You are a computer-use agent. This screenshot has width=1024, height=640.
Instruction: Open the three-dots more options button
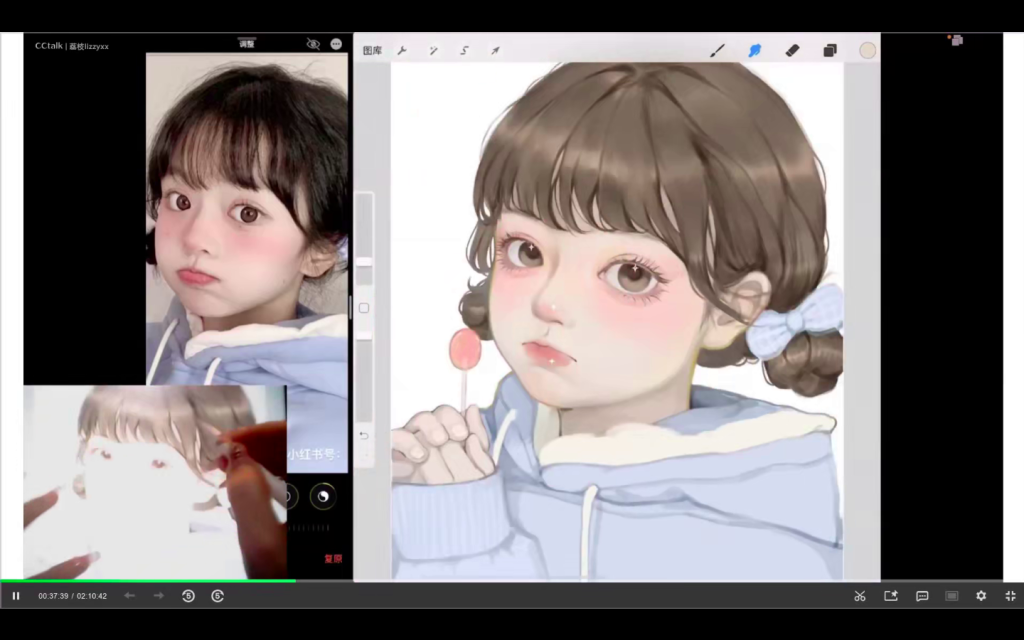[336, 44]
